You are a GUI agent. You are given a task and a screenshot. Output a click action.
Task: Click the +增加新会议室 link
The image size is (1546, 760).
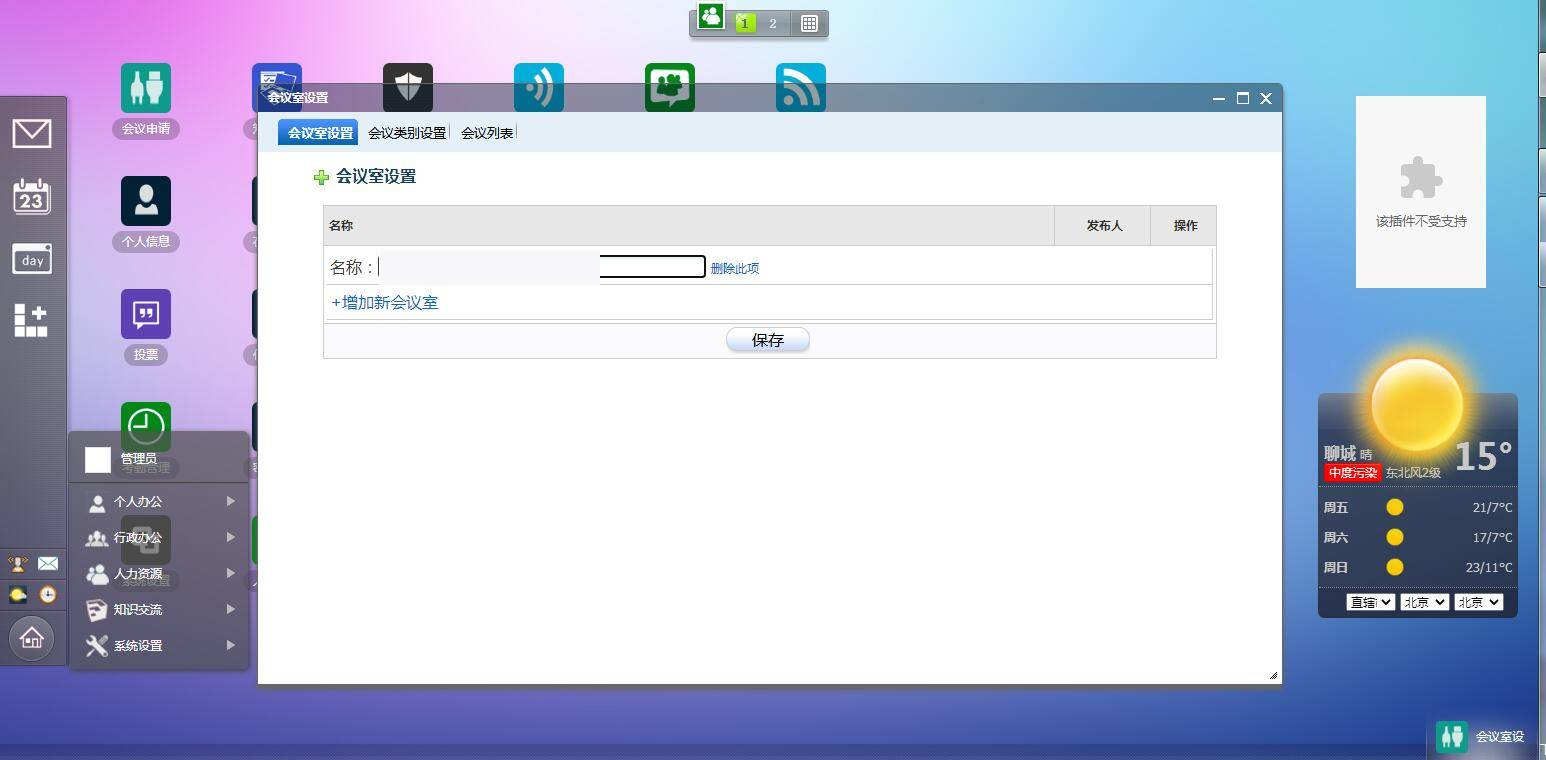384,302
